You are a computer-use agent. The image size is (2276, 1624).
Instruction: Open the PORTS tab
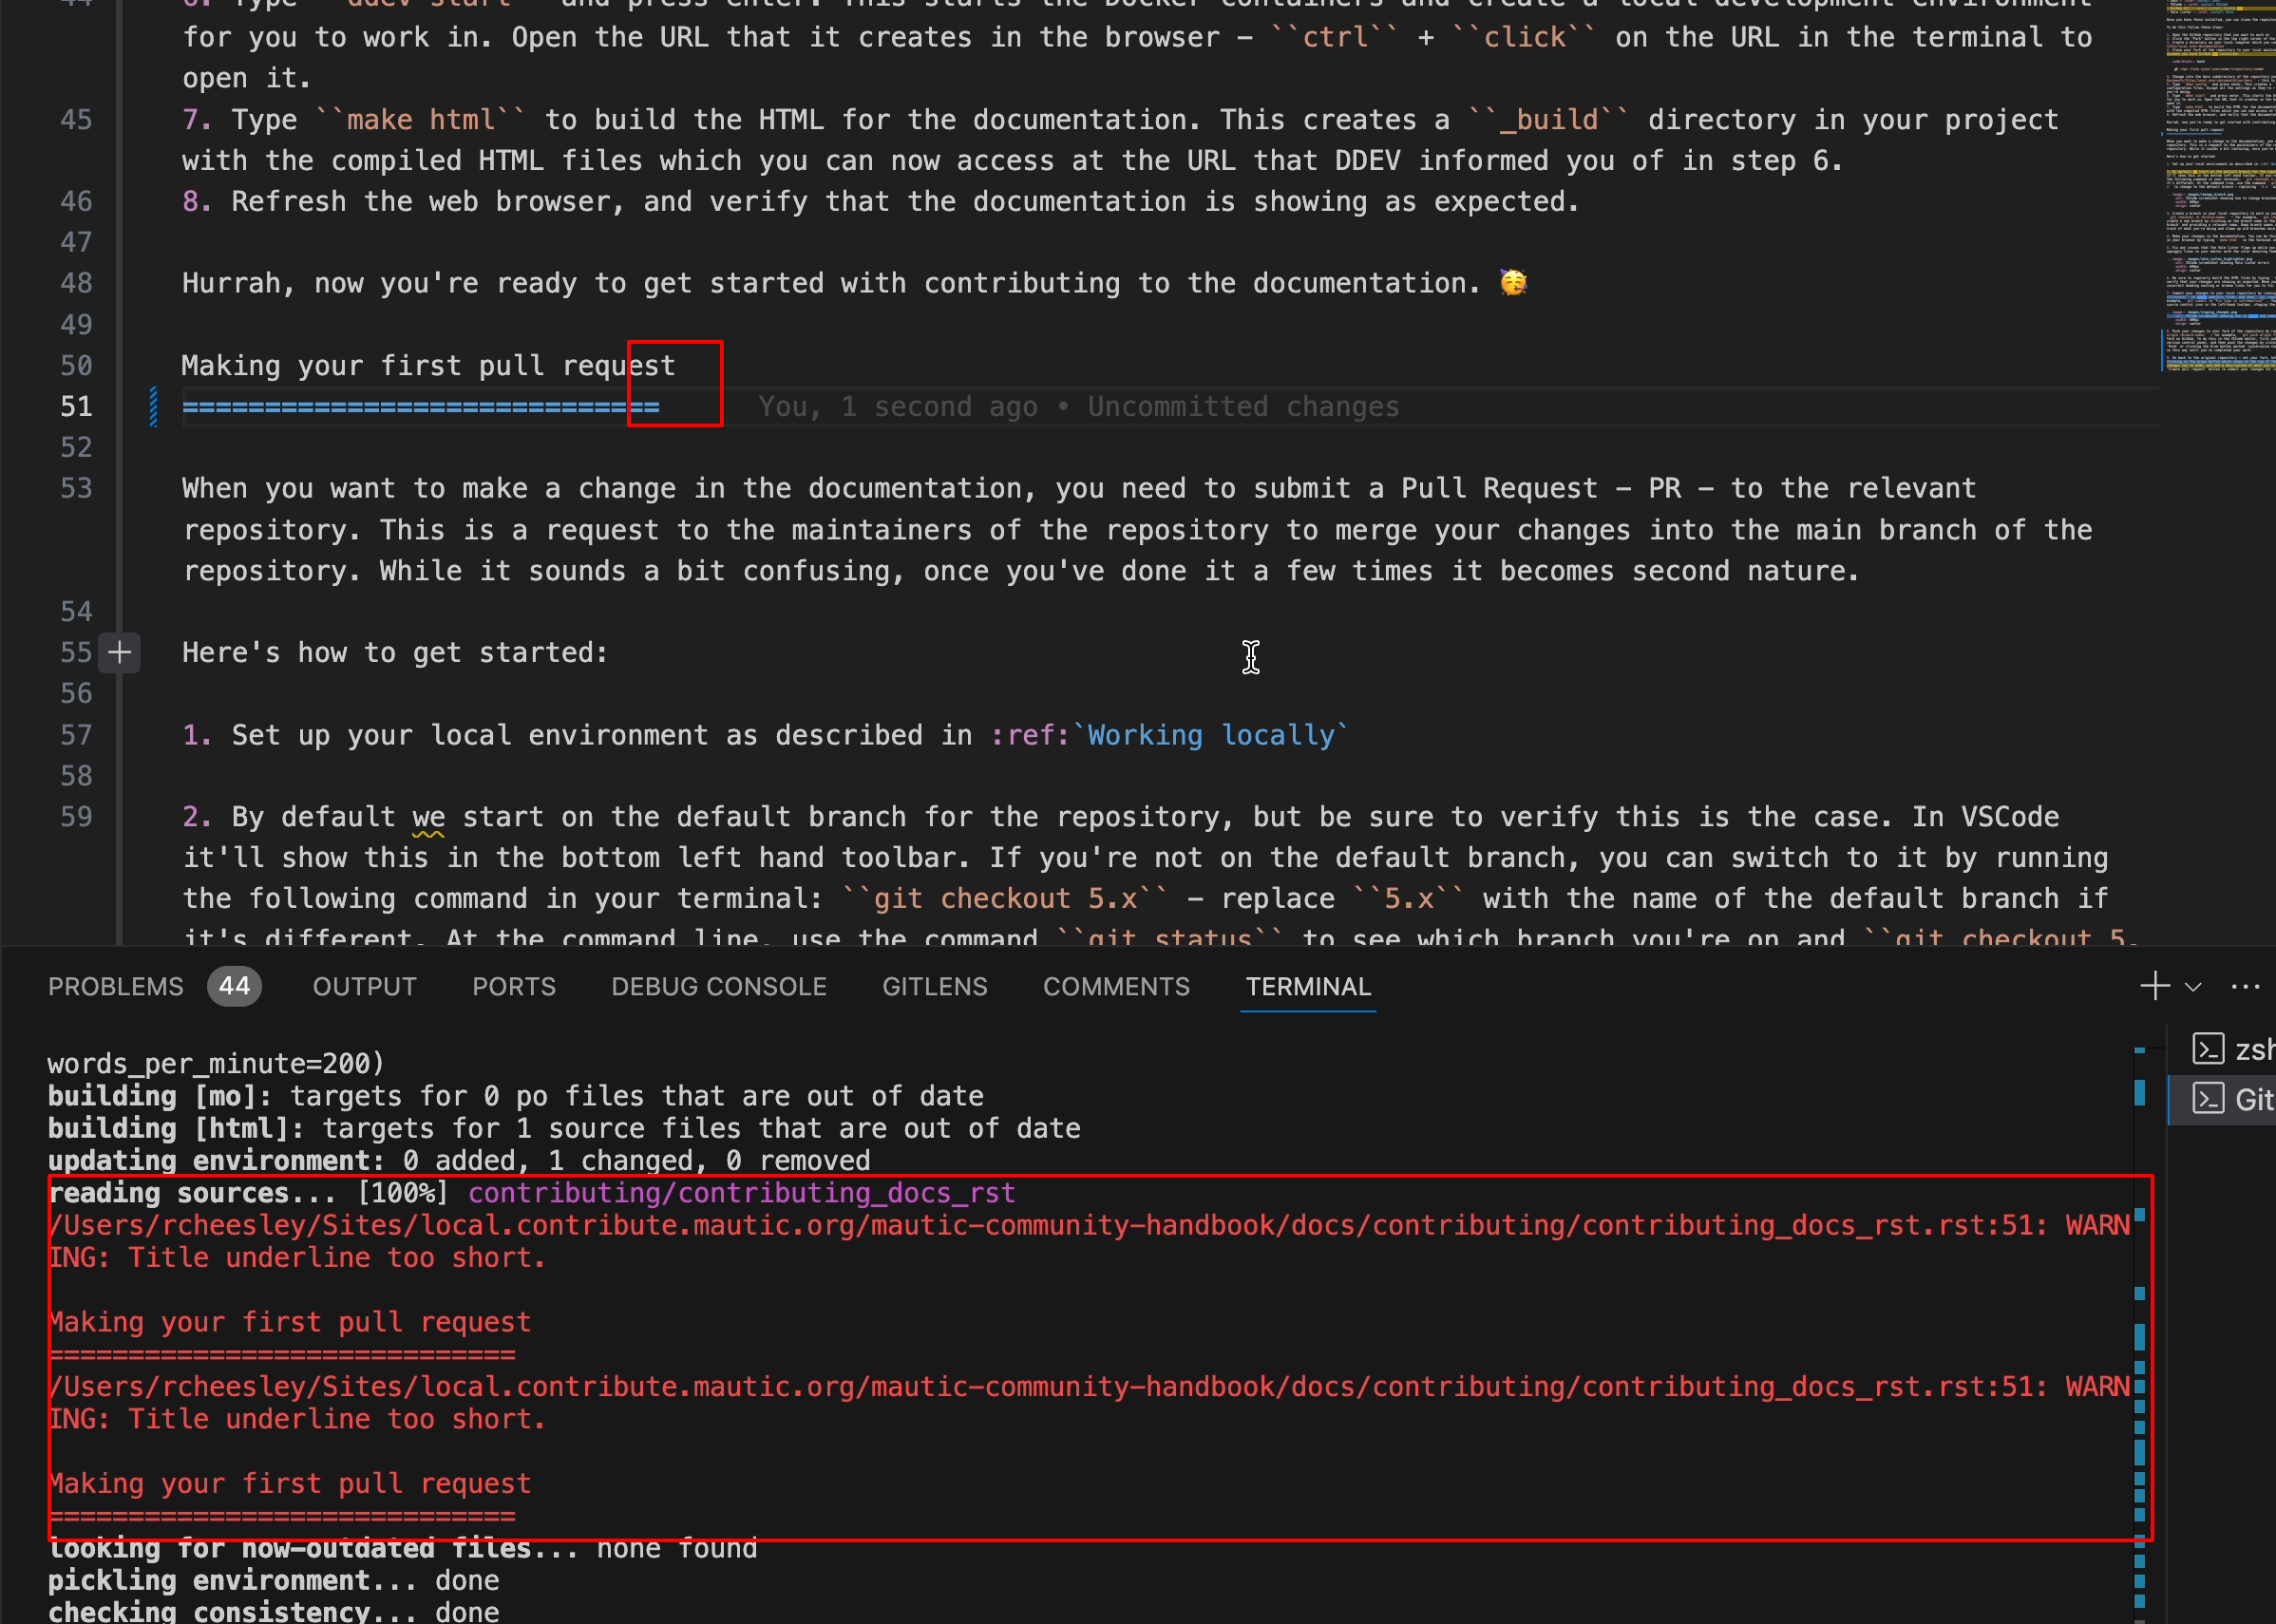(513, 987)
